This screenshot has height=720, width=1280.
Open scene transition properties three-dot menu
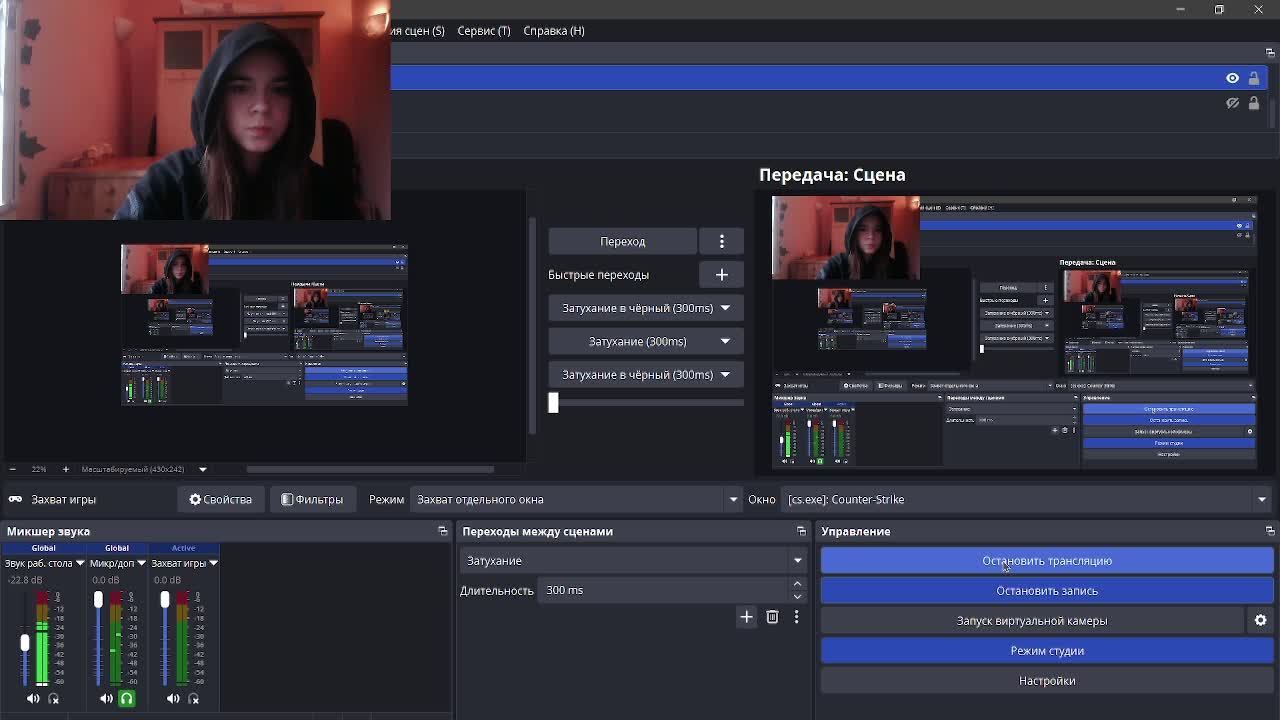point(796,617)
